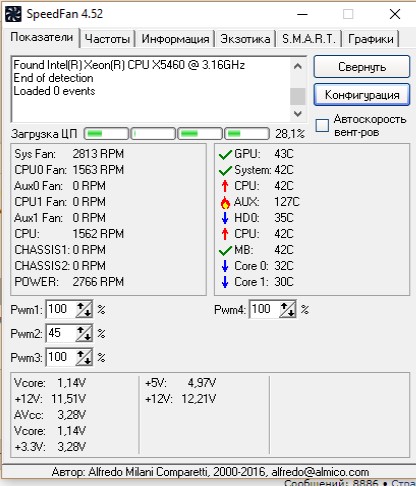Click the Pwm4 value field showing 100
The image size is (416, 487).
(264, 309)
